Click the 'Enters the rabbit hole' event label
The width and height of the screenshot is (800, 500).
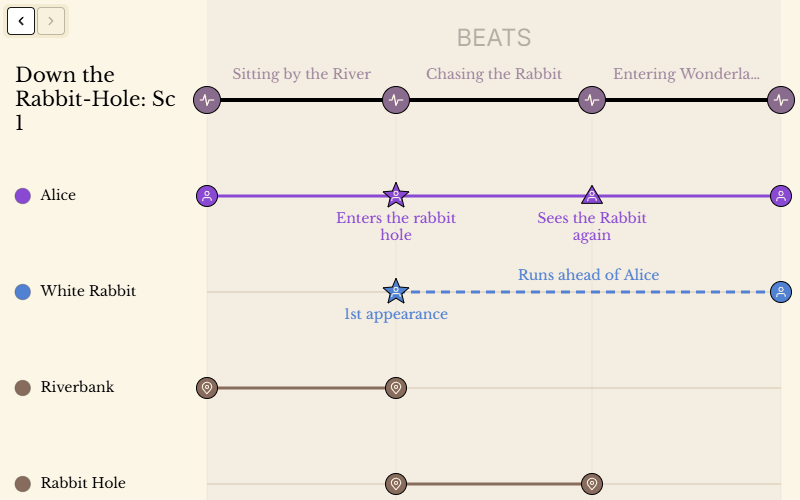396,227
